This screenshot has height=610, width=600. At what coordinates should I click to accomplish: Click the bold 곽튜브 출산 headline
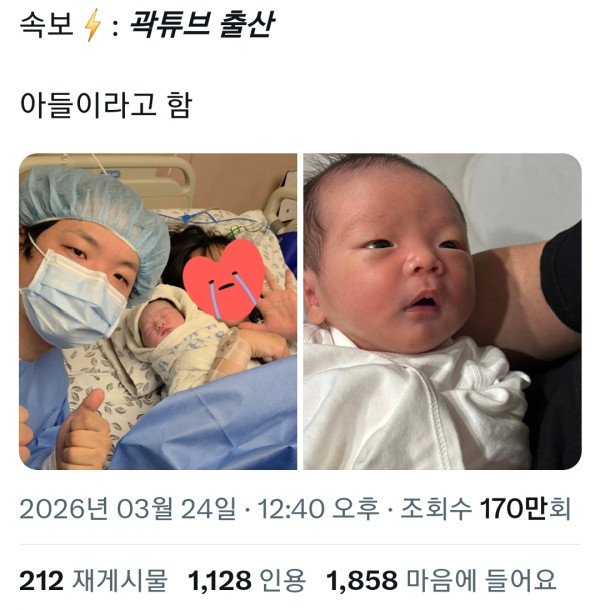coord(202,25)
